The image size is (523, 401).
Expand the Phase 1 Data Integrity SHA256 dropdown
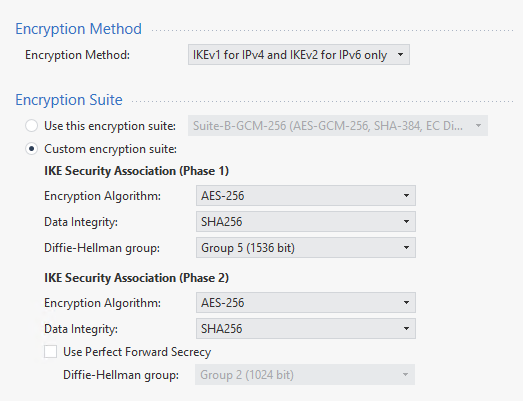pyautogui.click(x=306, y=222)
